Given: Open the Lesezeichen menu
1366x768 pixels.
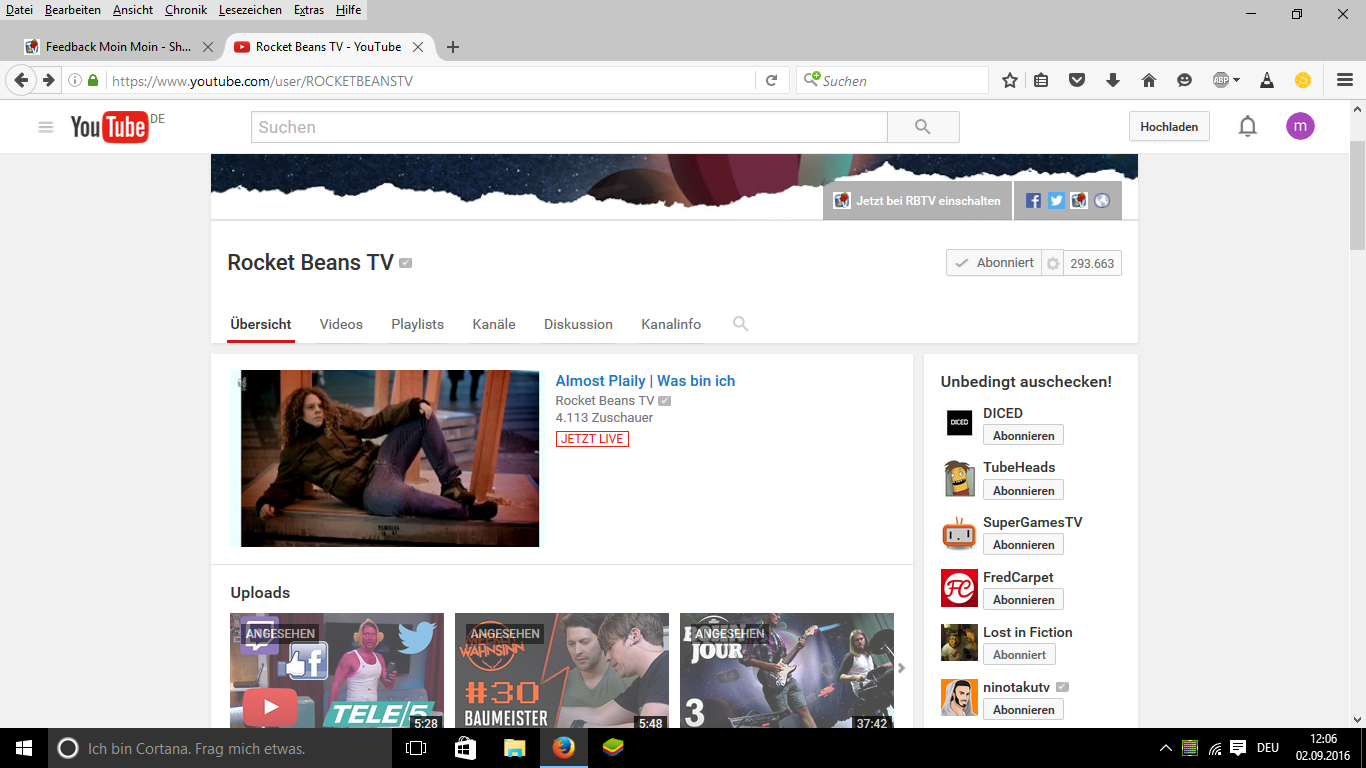Looking at the screenshot, I should point(250,10).
